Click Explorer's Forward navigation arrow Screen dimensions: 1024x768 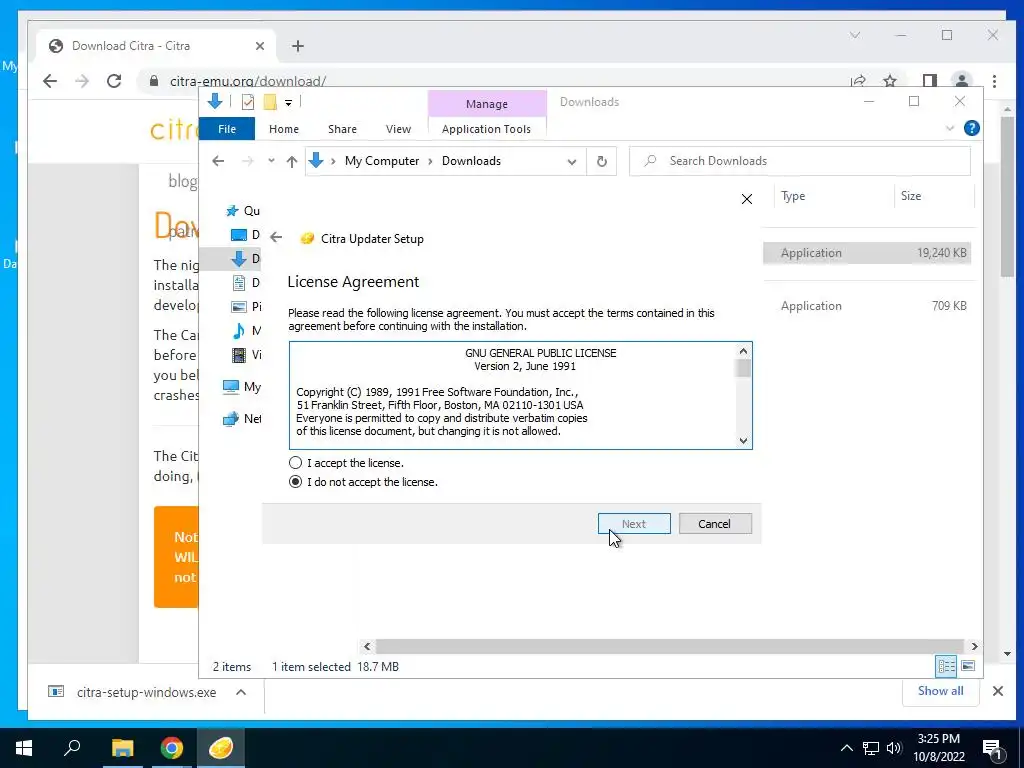(x=248, y=161)
